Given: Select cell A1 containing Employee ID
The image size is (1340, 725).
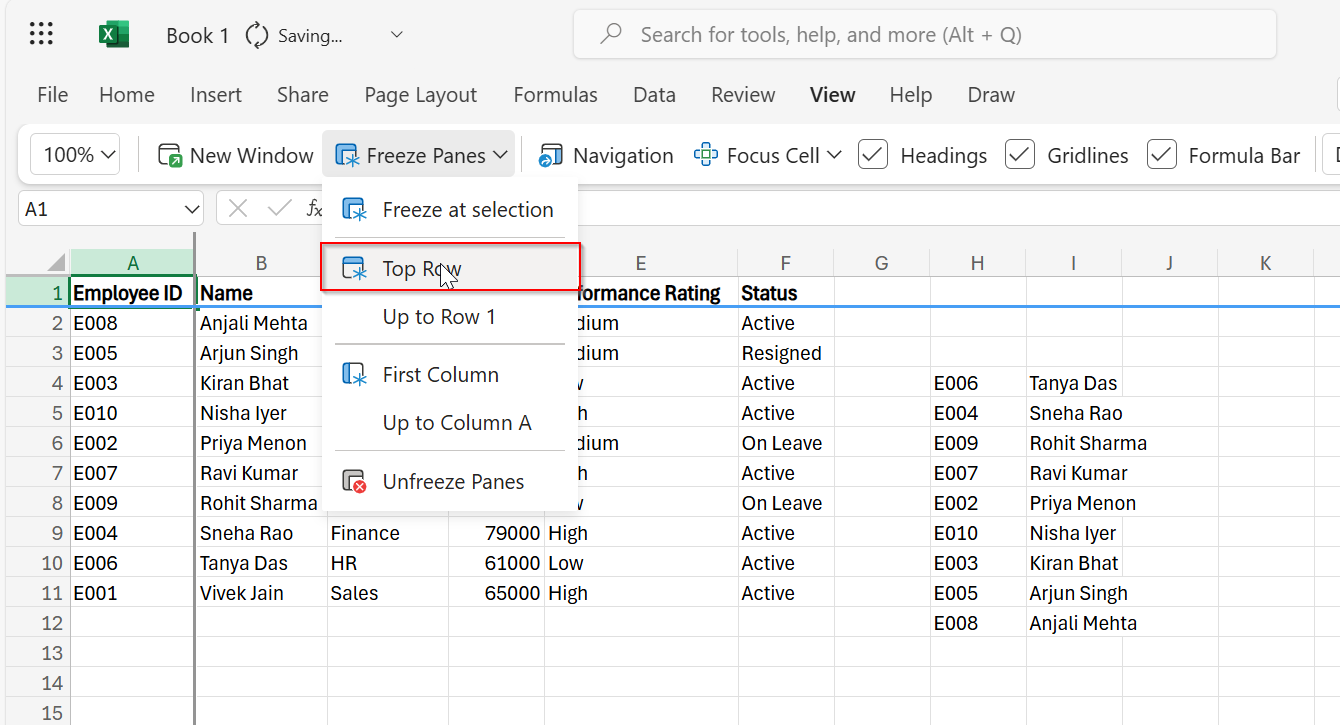Looking at the screenshot, I should 132,292.
